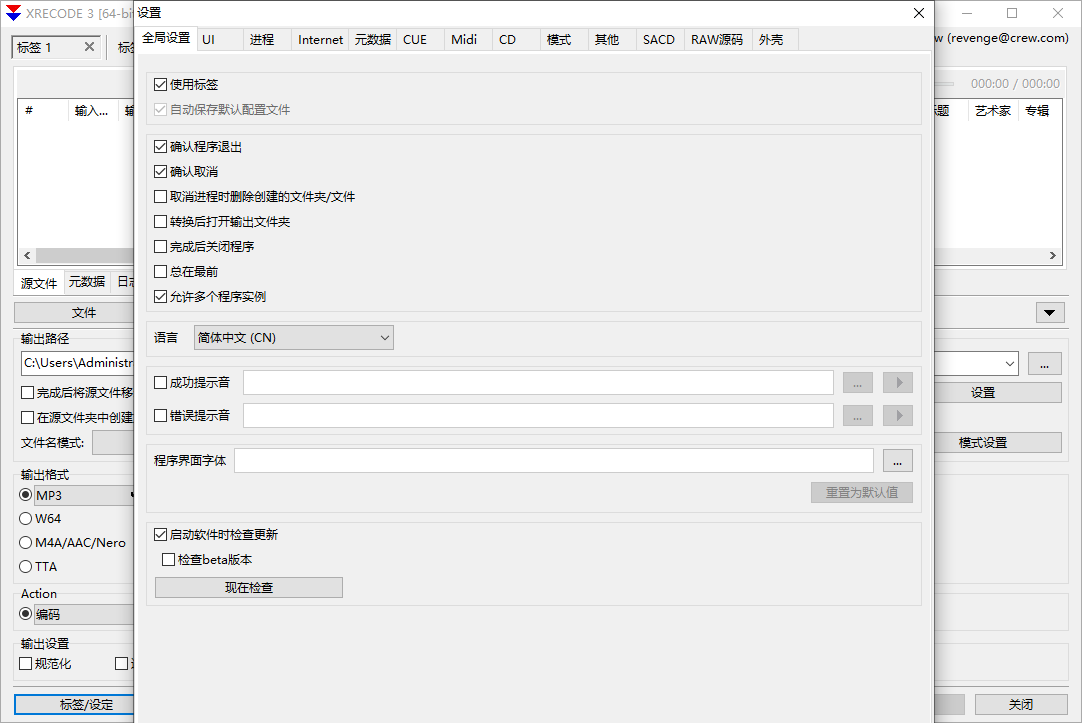This screenshot has width=1082, height=723.
Task: Enable the 检查beta版本 checkbox
Action: coord(169,561)
